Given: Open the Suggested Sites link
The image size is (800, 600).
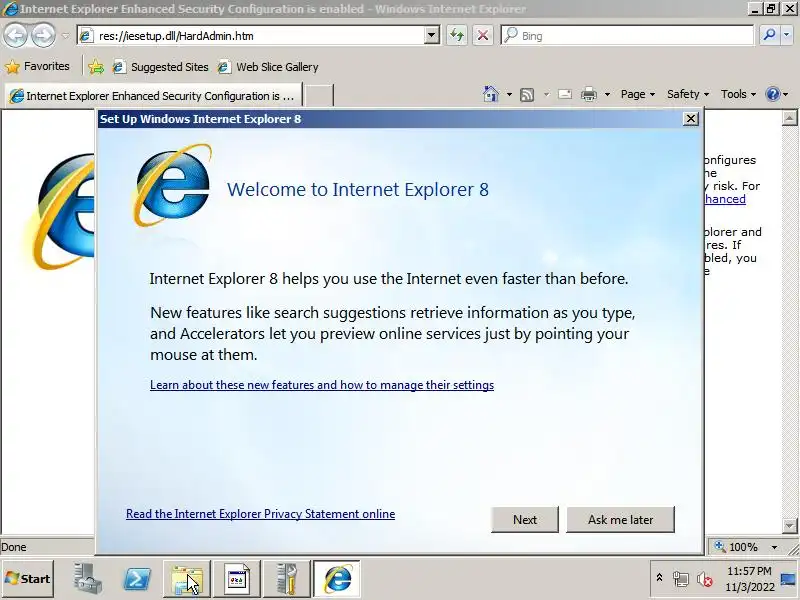Looking at the screenshot, I should pyautogui.click(x=161, y=67).
